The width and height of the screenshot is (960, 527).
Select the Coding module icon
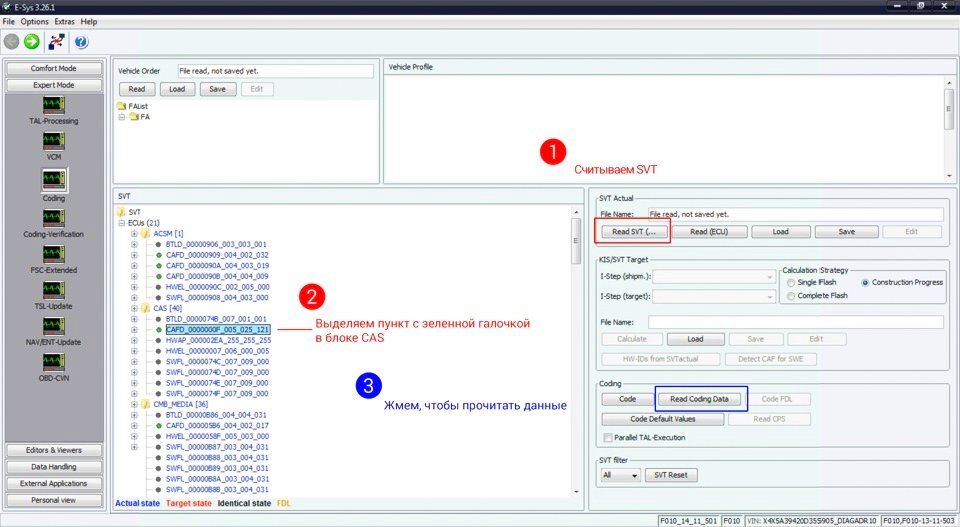pyautogui.click(x=54, y=179)
